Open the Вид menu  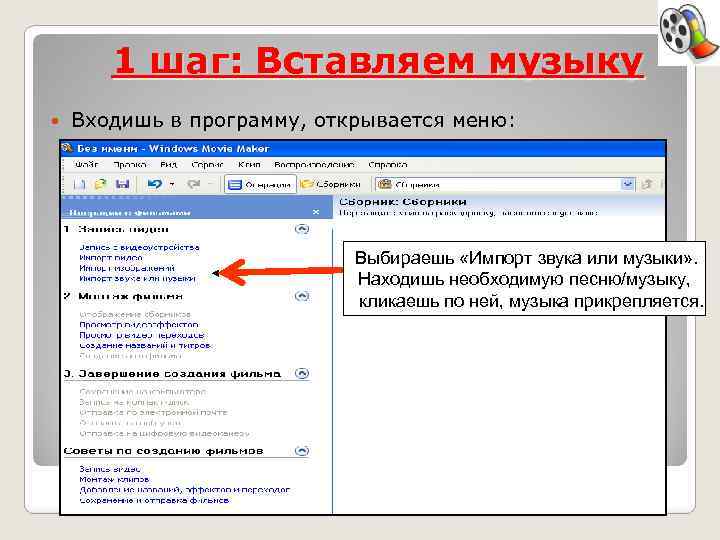(x=169, y=164)
